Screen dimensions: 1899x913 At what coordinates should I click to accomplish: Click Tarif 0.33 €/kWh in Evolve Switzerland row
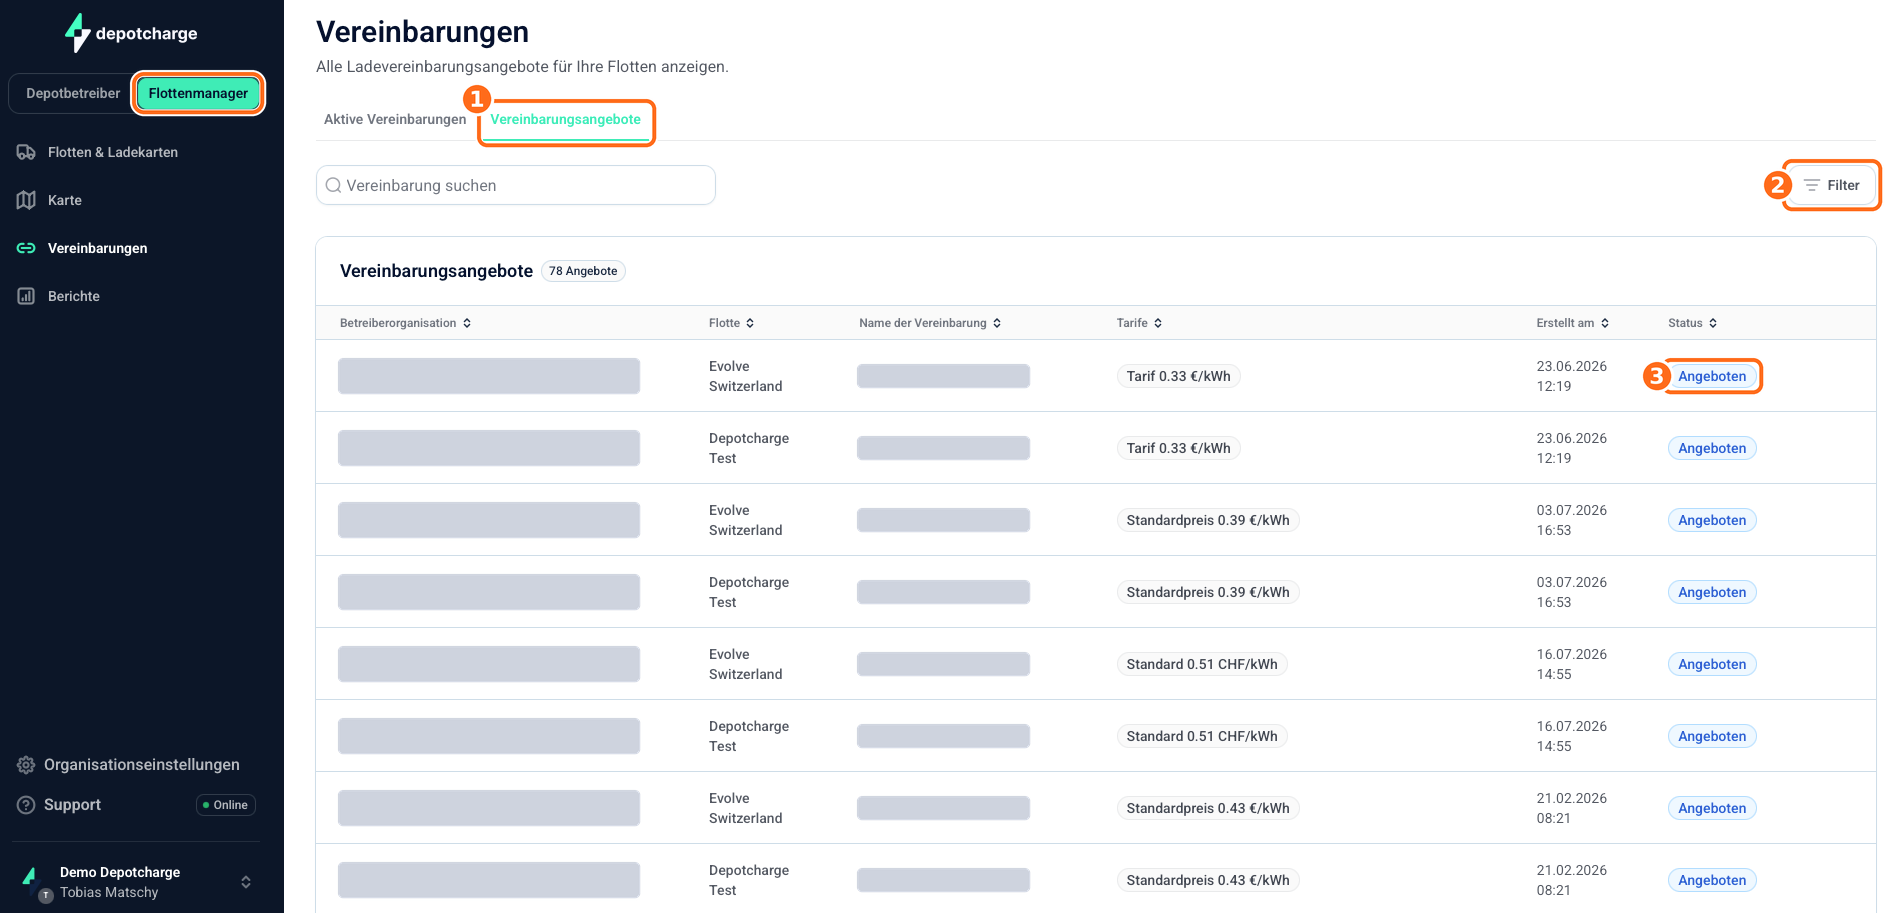1178,376
